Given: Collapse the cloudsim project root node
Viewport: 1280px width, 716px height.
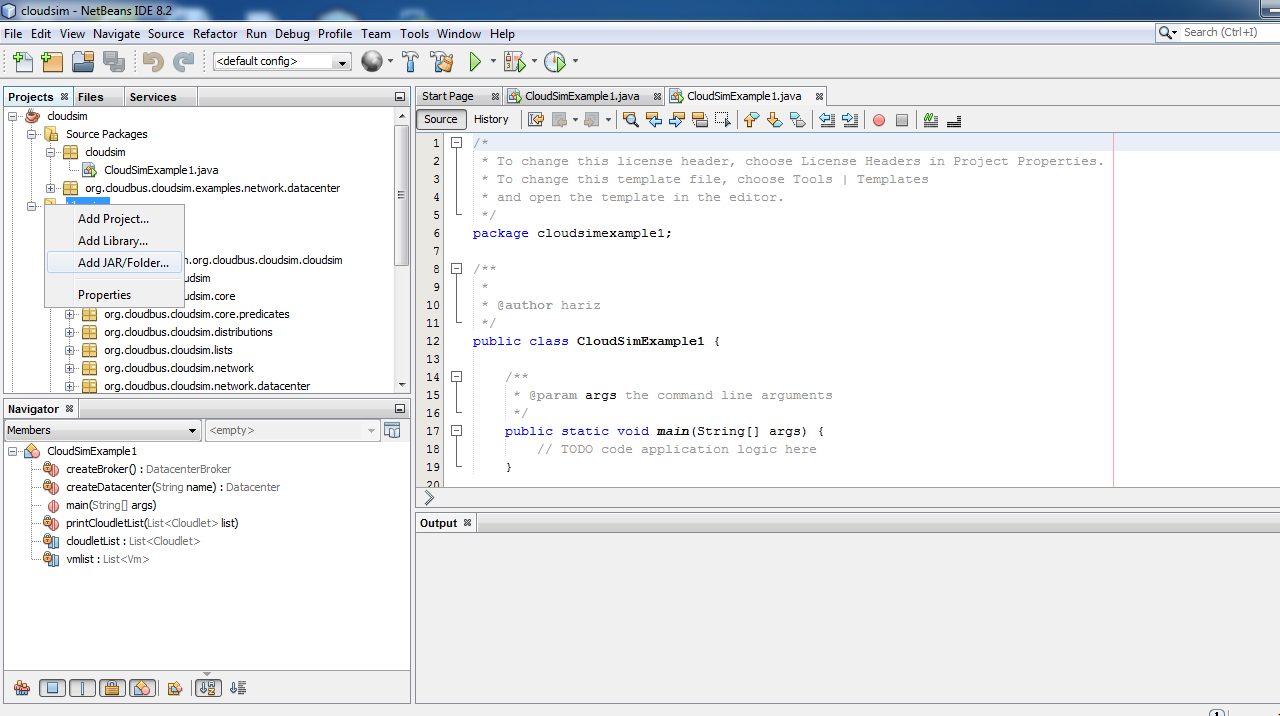Looking at the screenshot, I should (13, 116).
